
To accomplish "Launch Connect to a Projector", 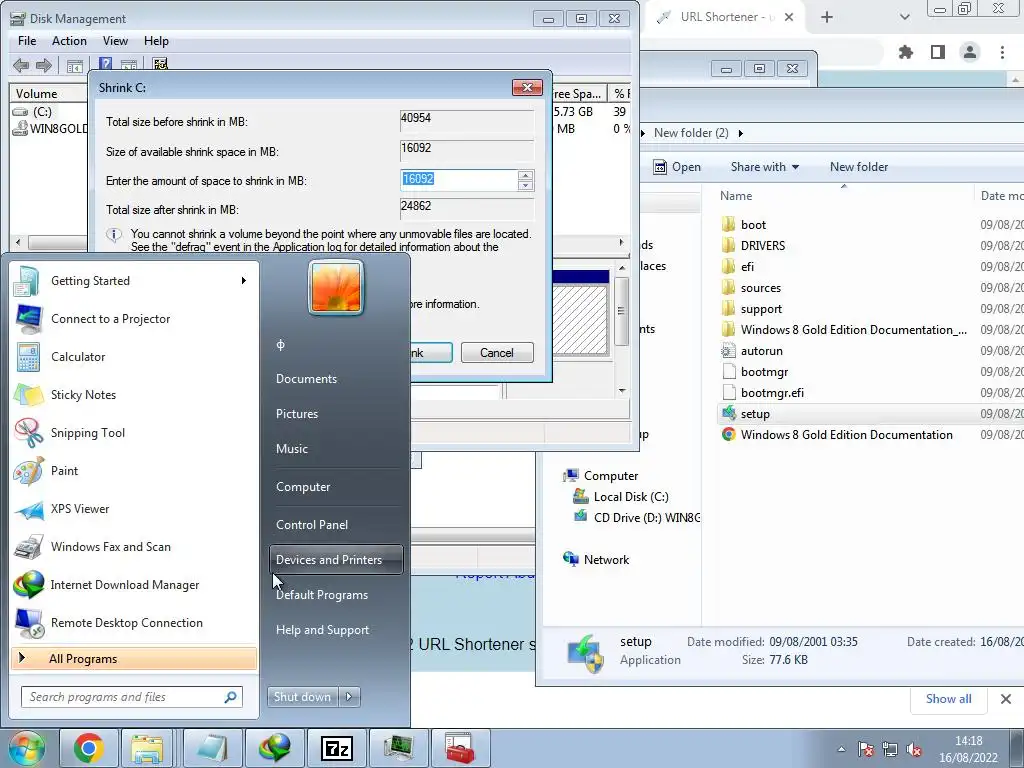I will click(111, 319).
